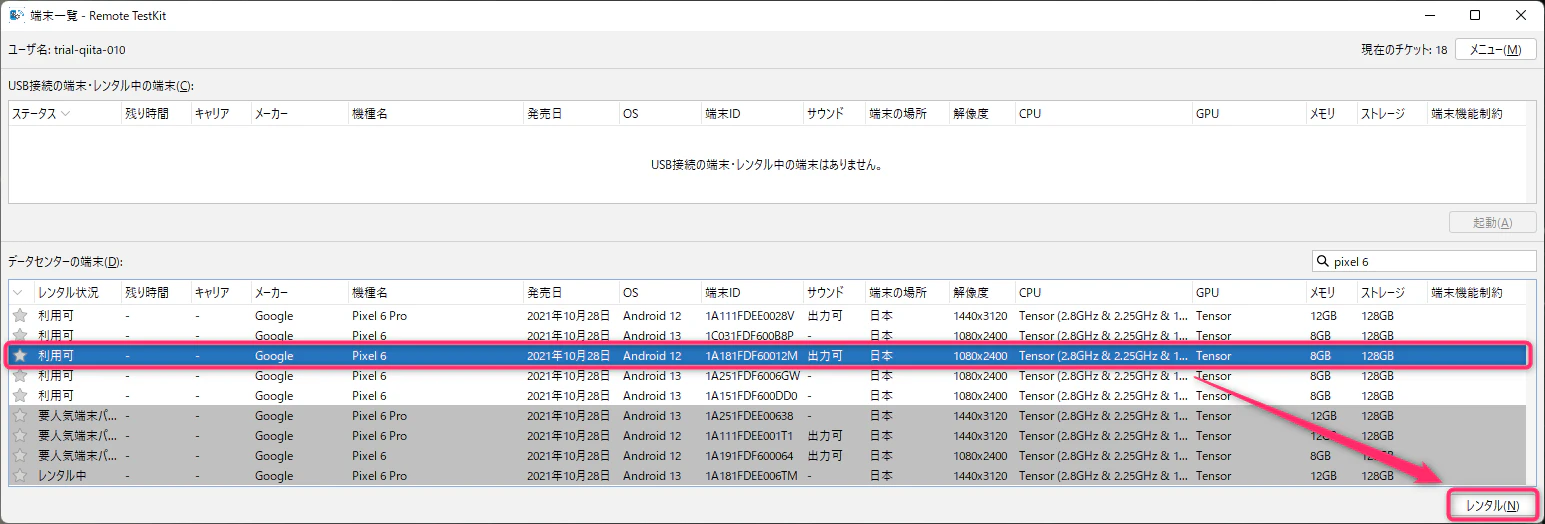Click the disabled 起動(A) launch button
1545x524 pixels.
point(1493,222)
